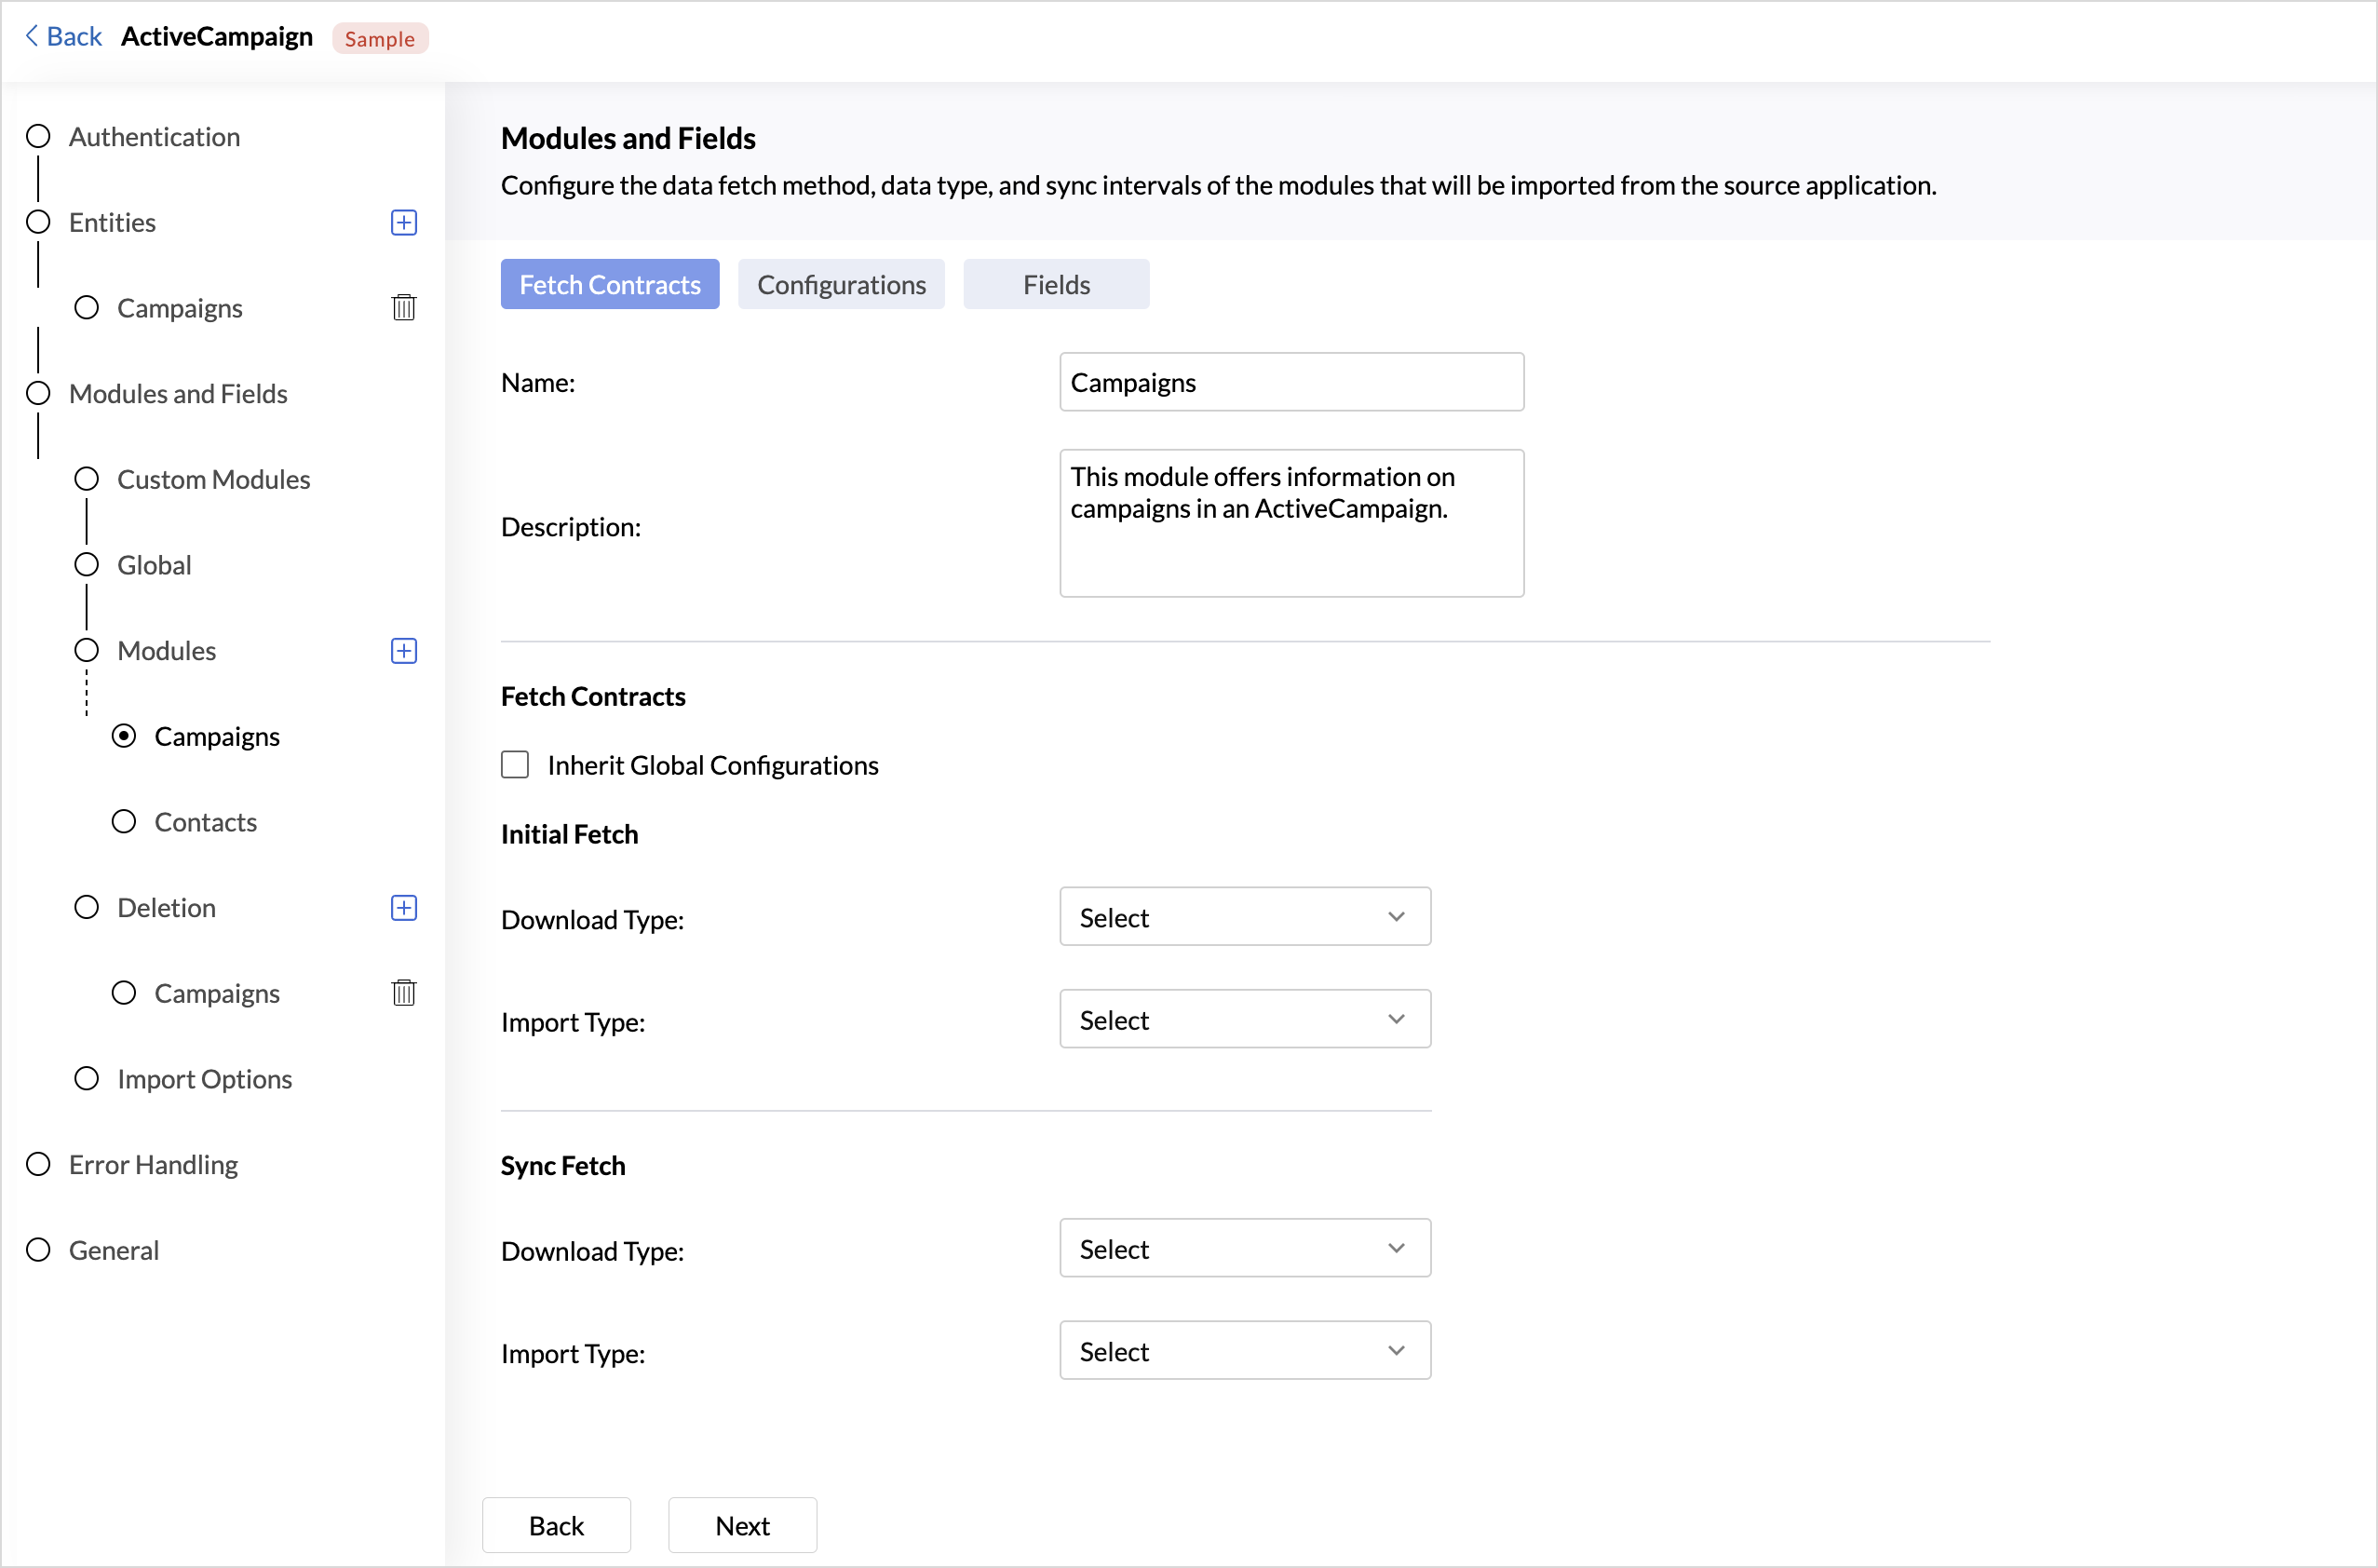Image resolution: width=2378 pixels, height=1568 pixels.
Task: Switch to the Configurations tab
Action: pos(840,285)
